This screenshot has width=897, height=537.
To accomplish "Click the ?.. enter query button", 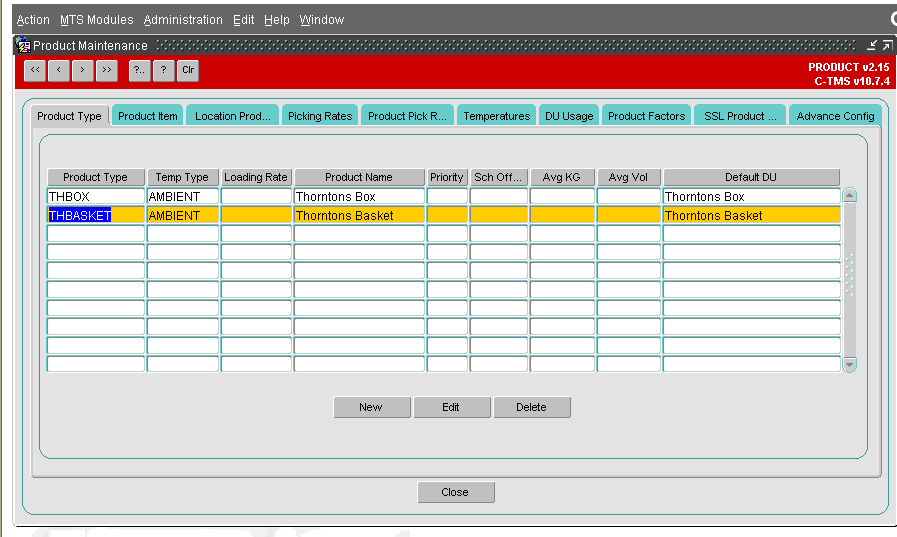I will coord(140,70).
